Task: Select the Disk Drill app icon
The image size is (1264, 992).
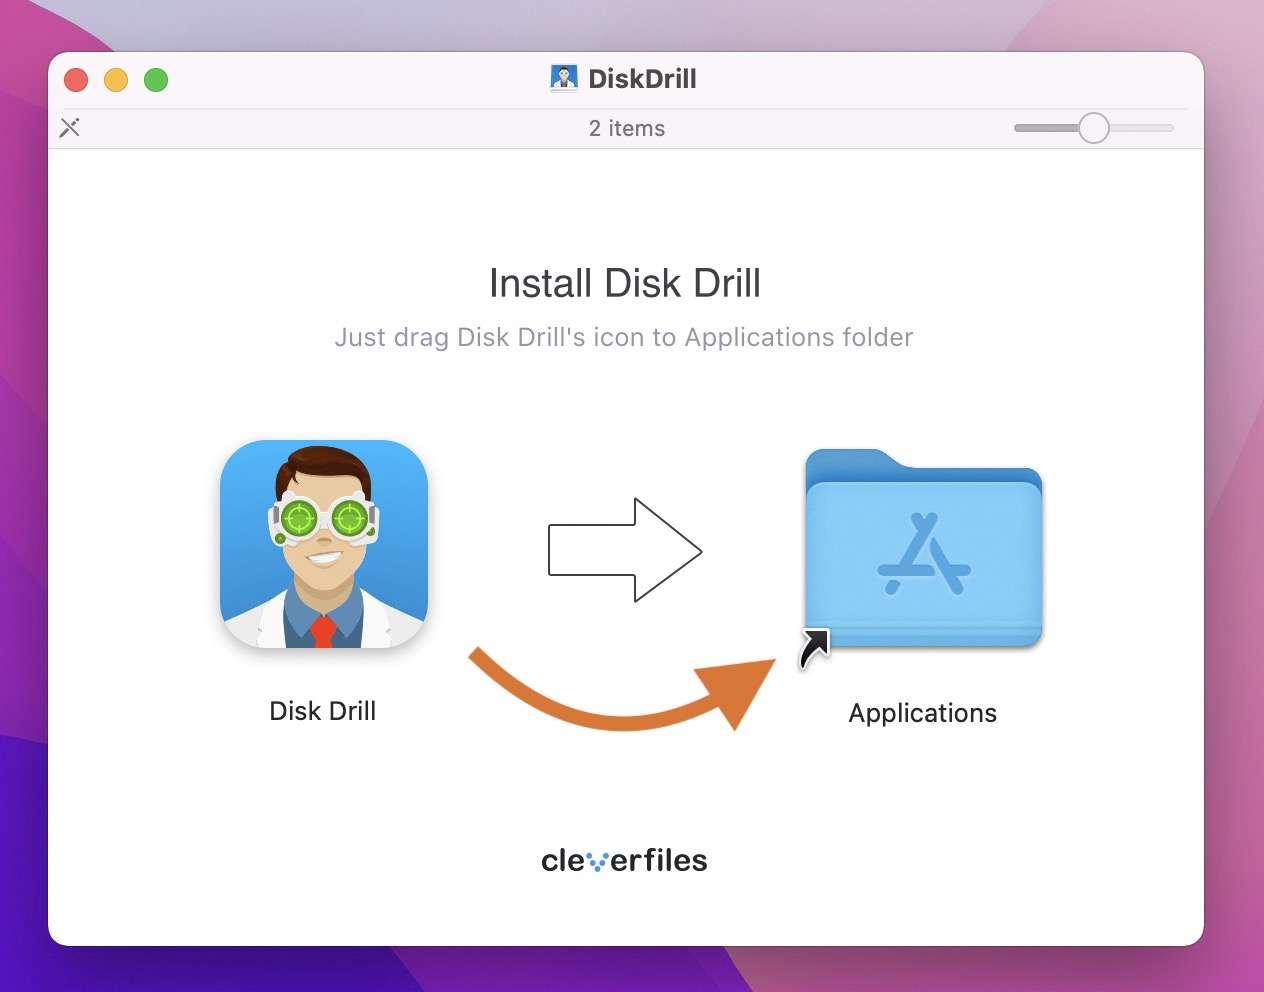Action: (x=324, y=544)
